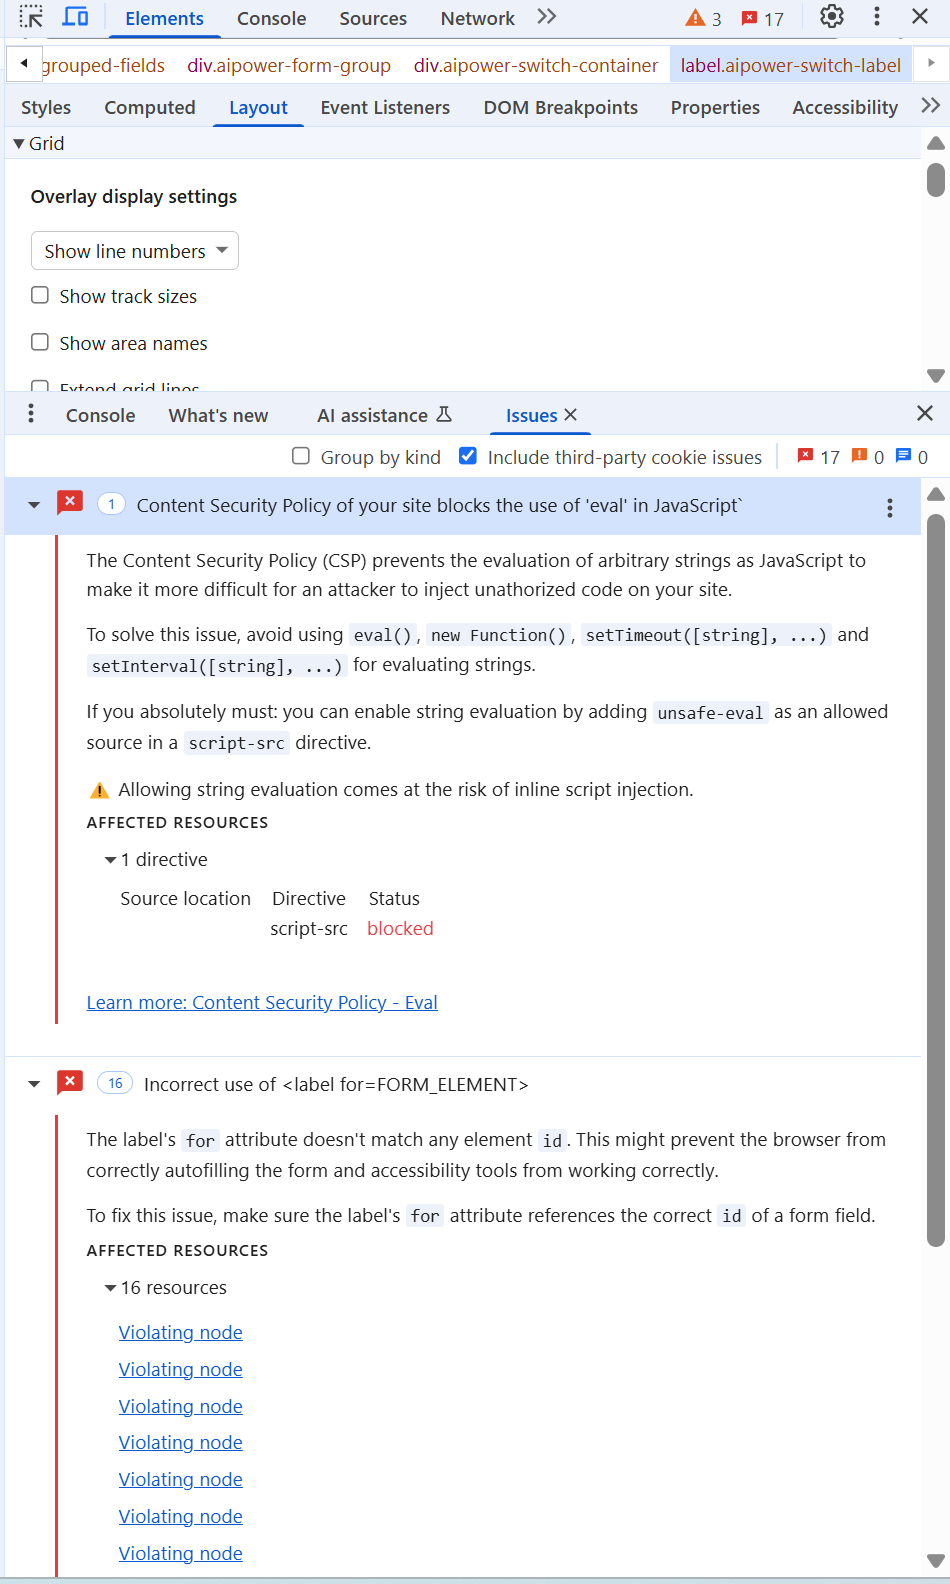Collapse the Grid section
The width and height of the screenshot is (950, 1584).
19,144
